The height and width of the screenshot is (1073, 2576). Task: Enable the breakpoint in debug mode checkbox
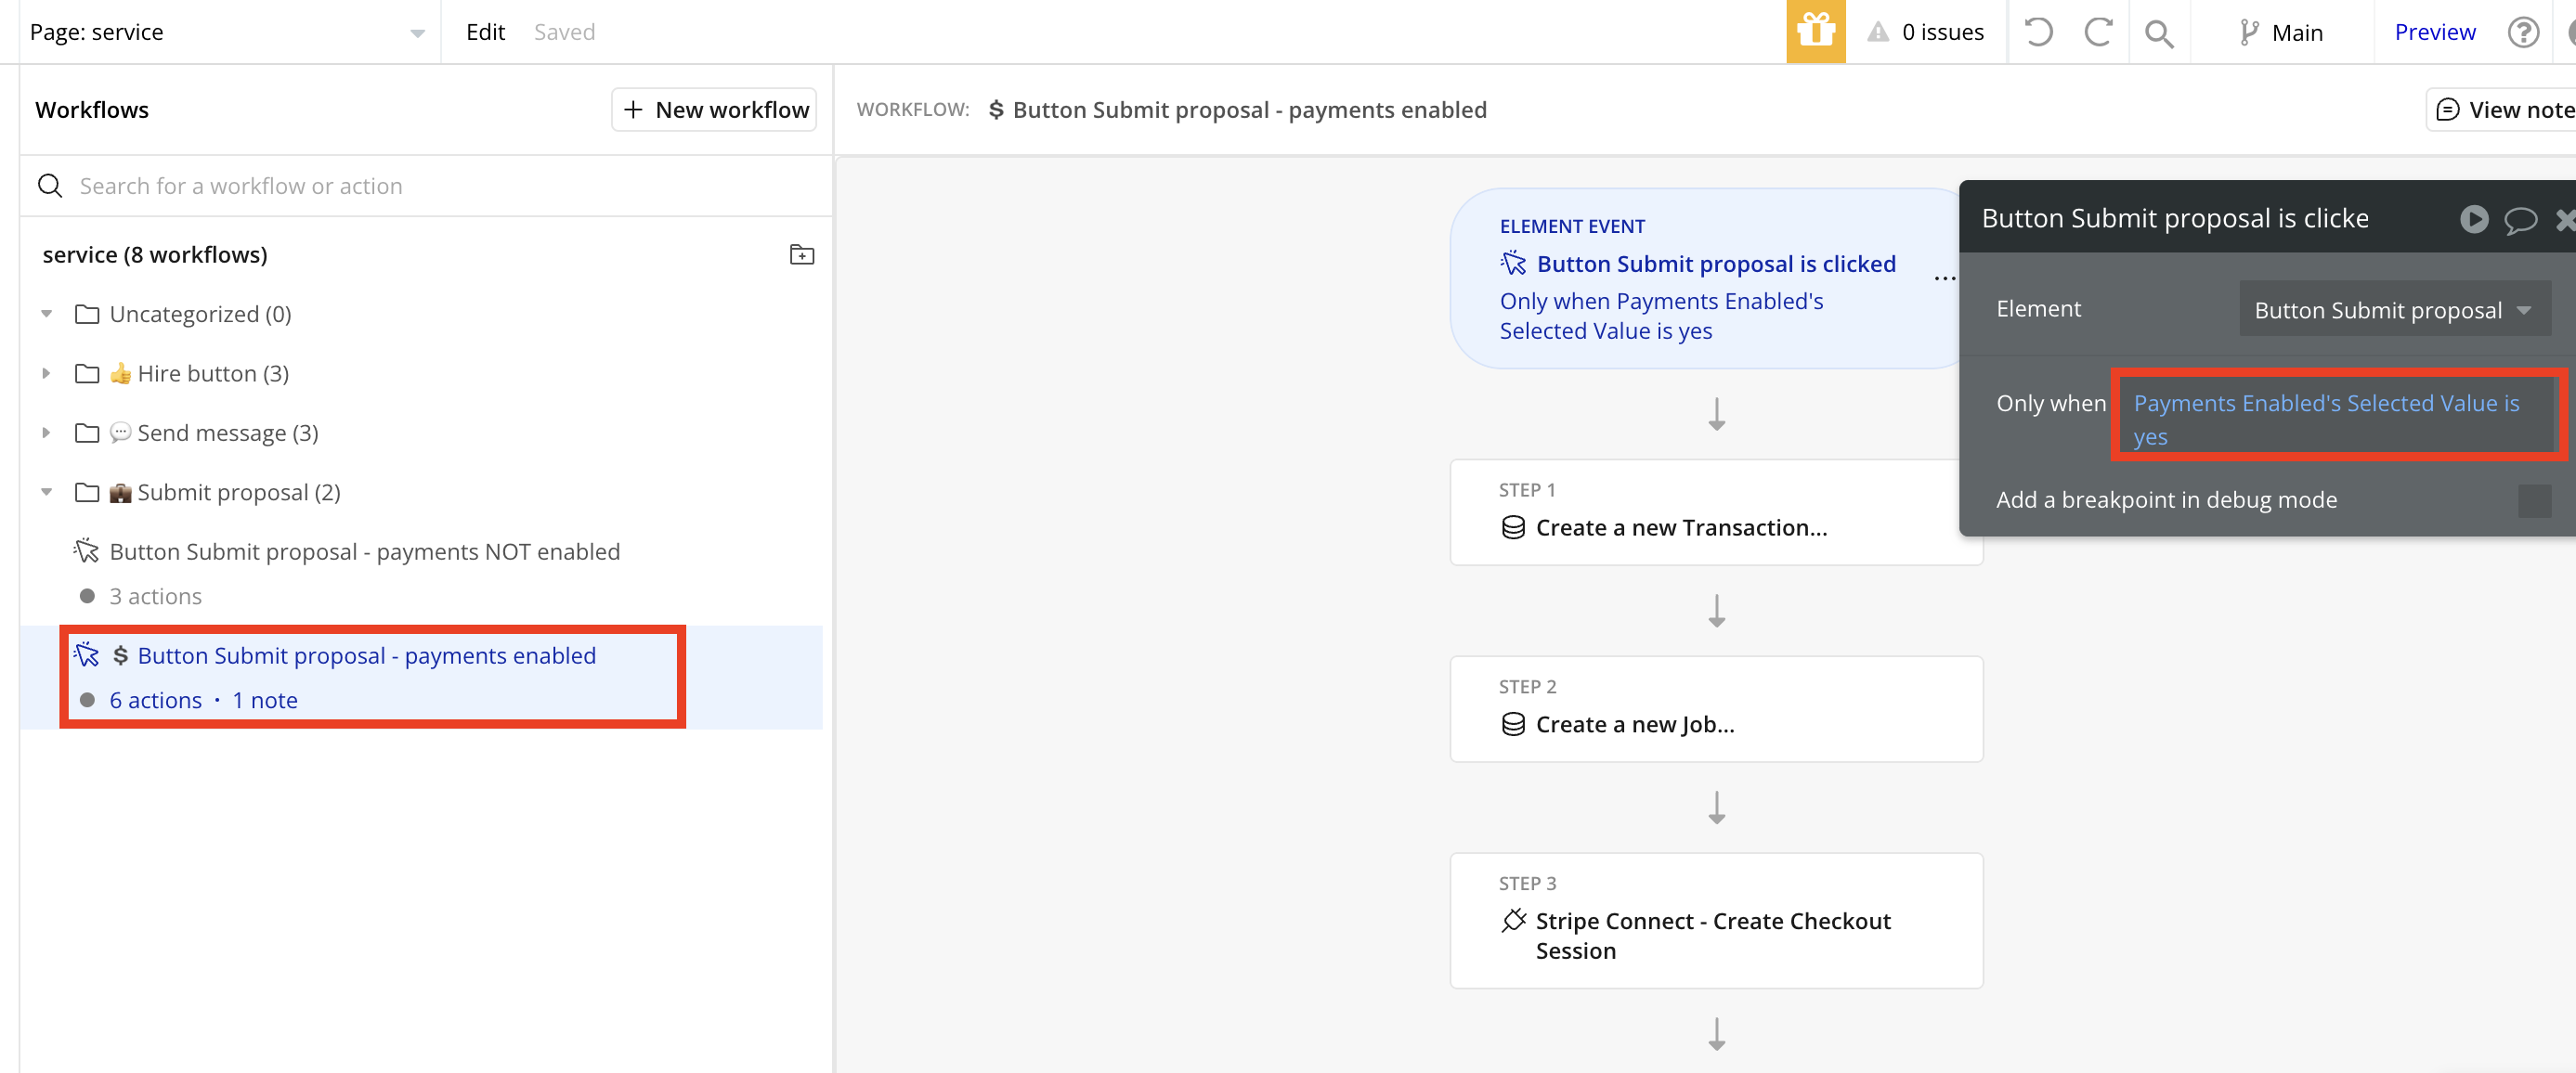[x=2534, y=500]
